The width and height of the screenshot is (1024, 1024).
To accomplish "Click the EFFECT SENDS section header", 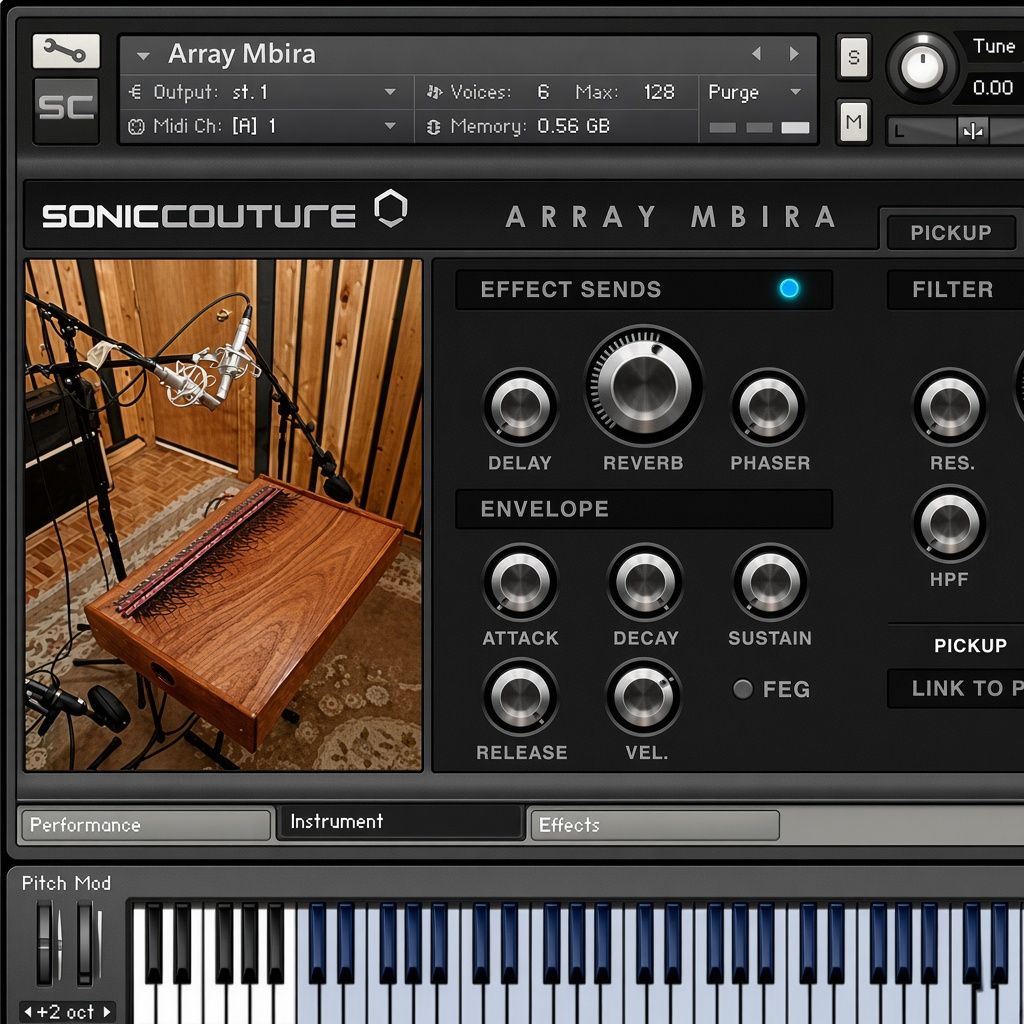I will 644,289.
